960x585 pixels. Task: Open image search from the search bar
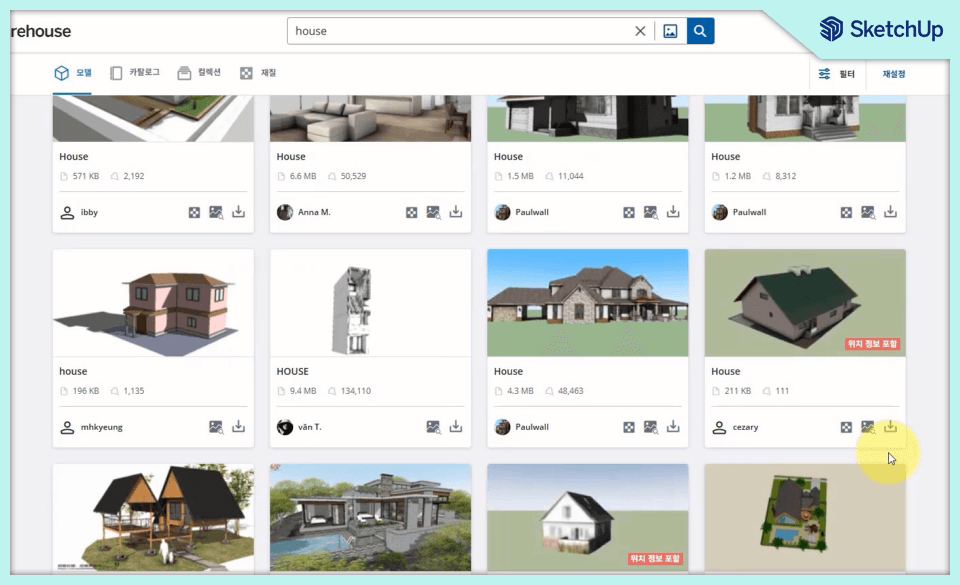(670, 31)
